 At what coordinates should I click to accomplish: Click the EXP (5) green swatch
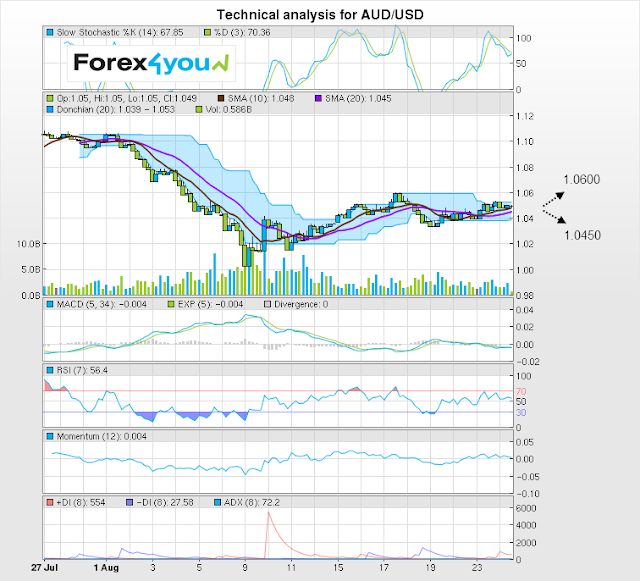coord(171,304)
